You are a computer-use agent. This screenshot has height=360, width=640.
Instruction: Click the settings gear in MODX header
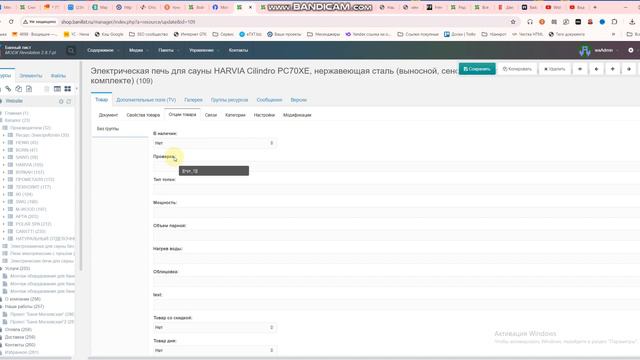[x=631, y=50]
